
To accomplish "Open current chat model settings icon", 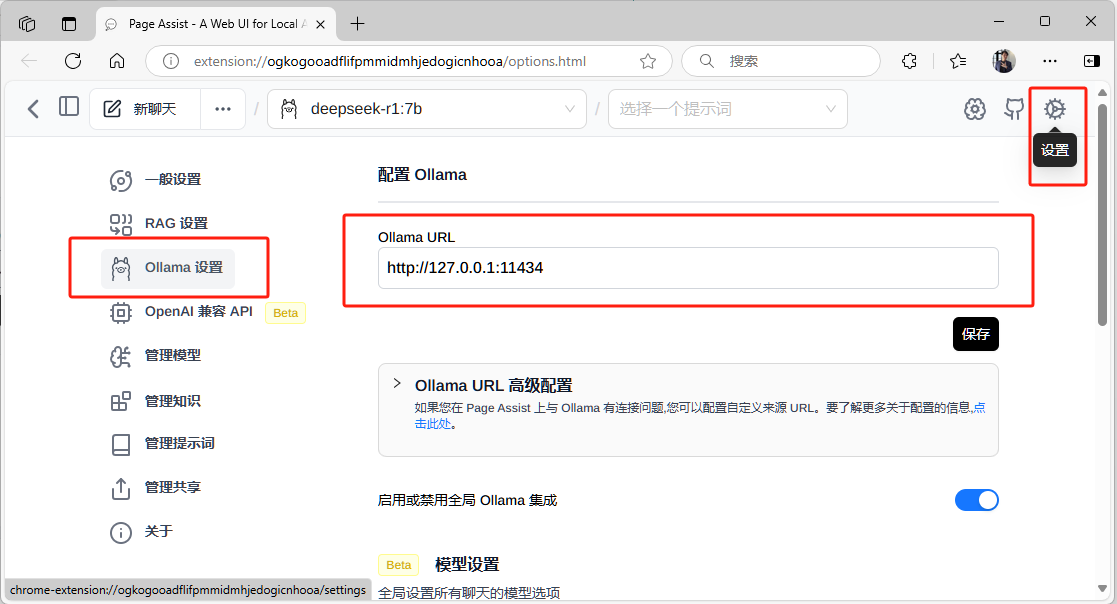I will (x=975, y=109).
